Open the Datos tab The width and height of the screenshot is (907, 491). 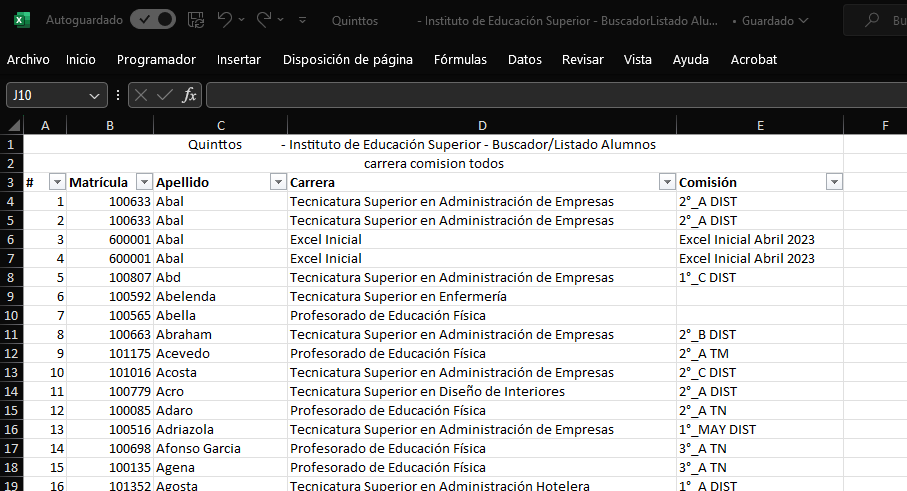click(525, 60)
